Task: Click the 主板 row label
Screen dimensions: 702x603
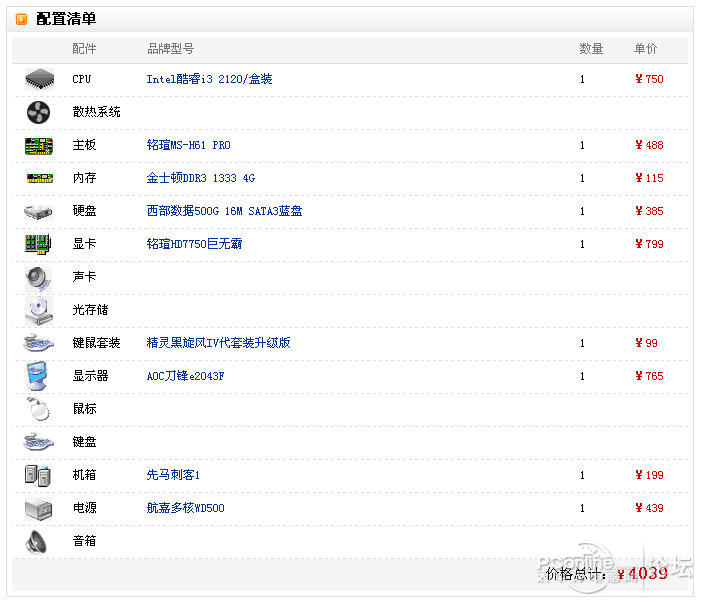Action: 84,145
